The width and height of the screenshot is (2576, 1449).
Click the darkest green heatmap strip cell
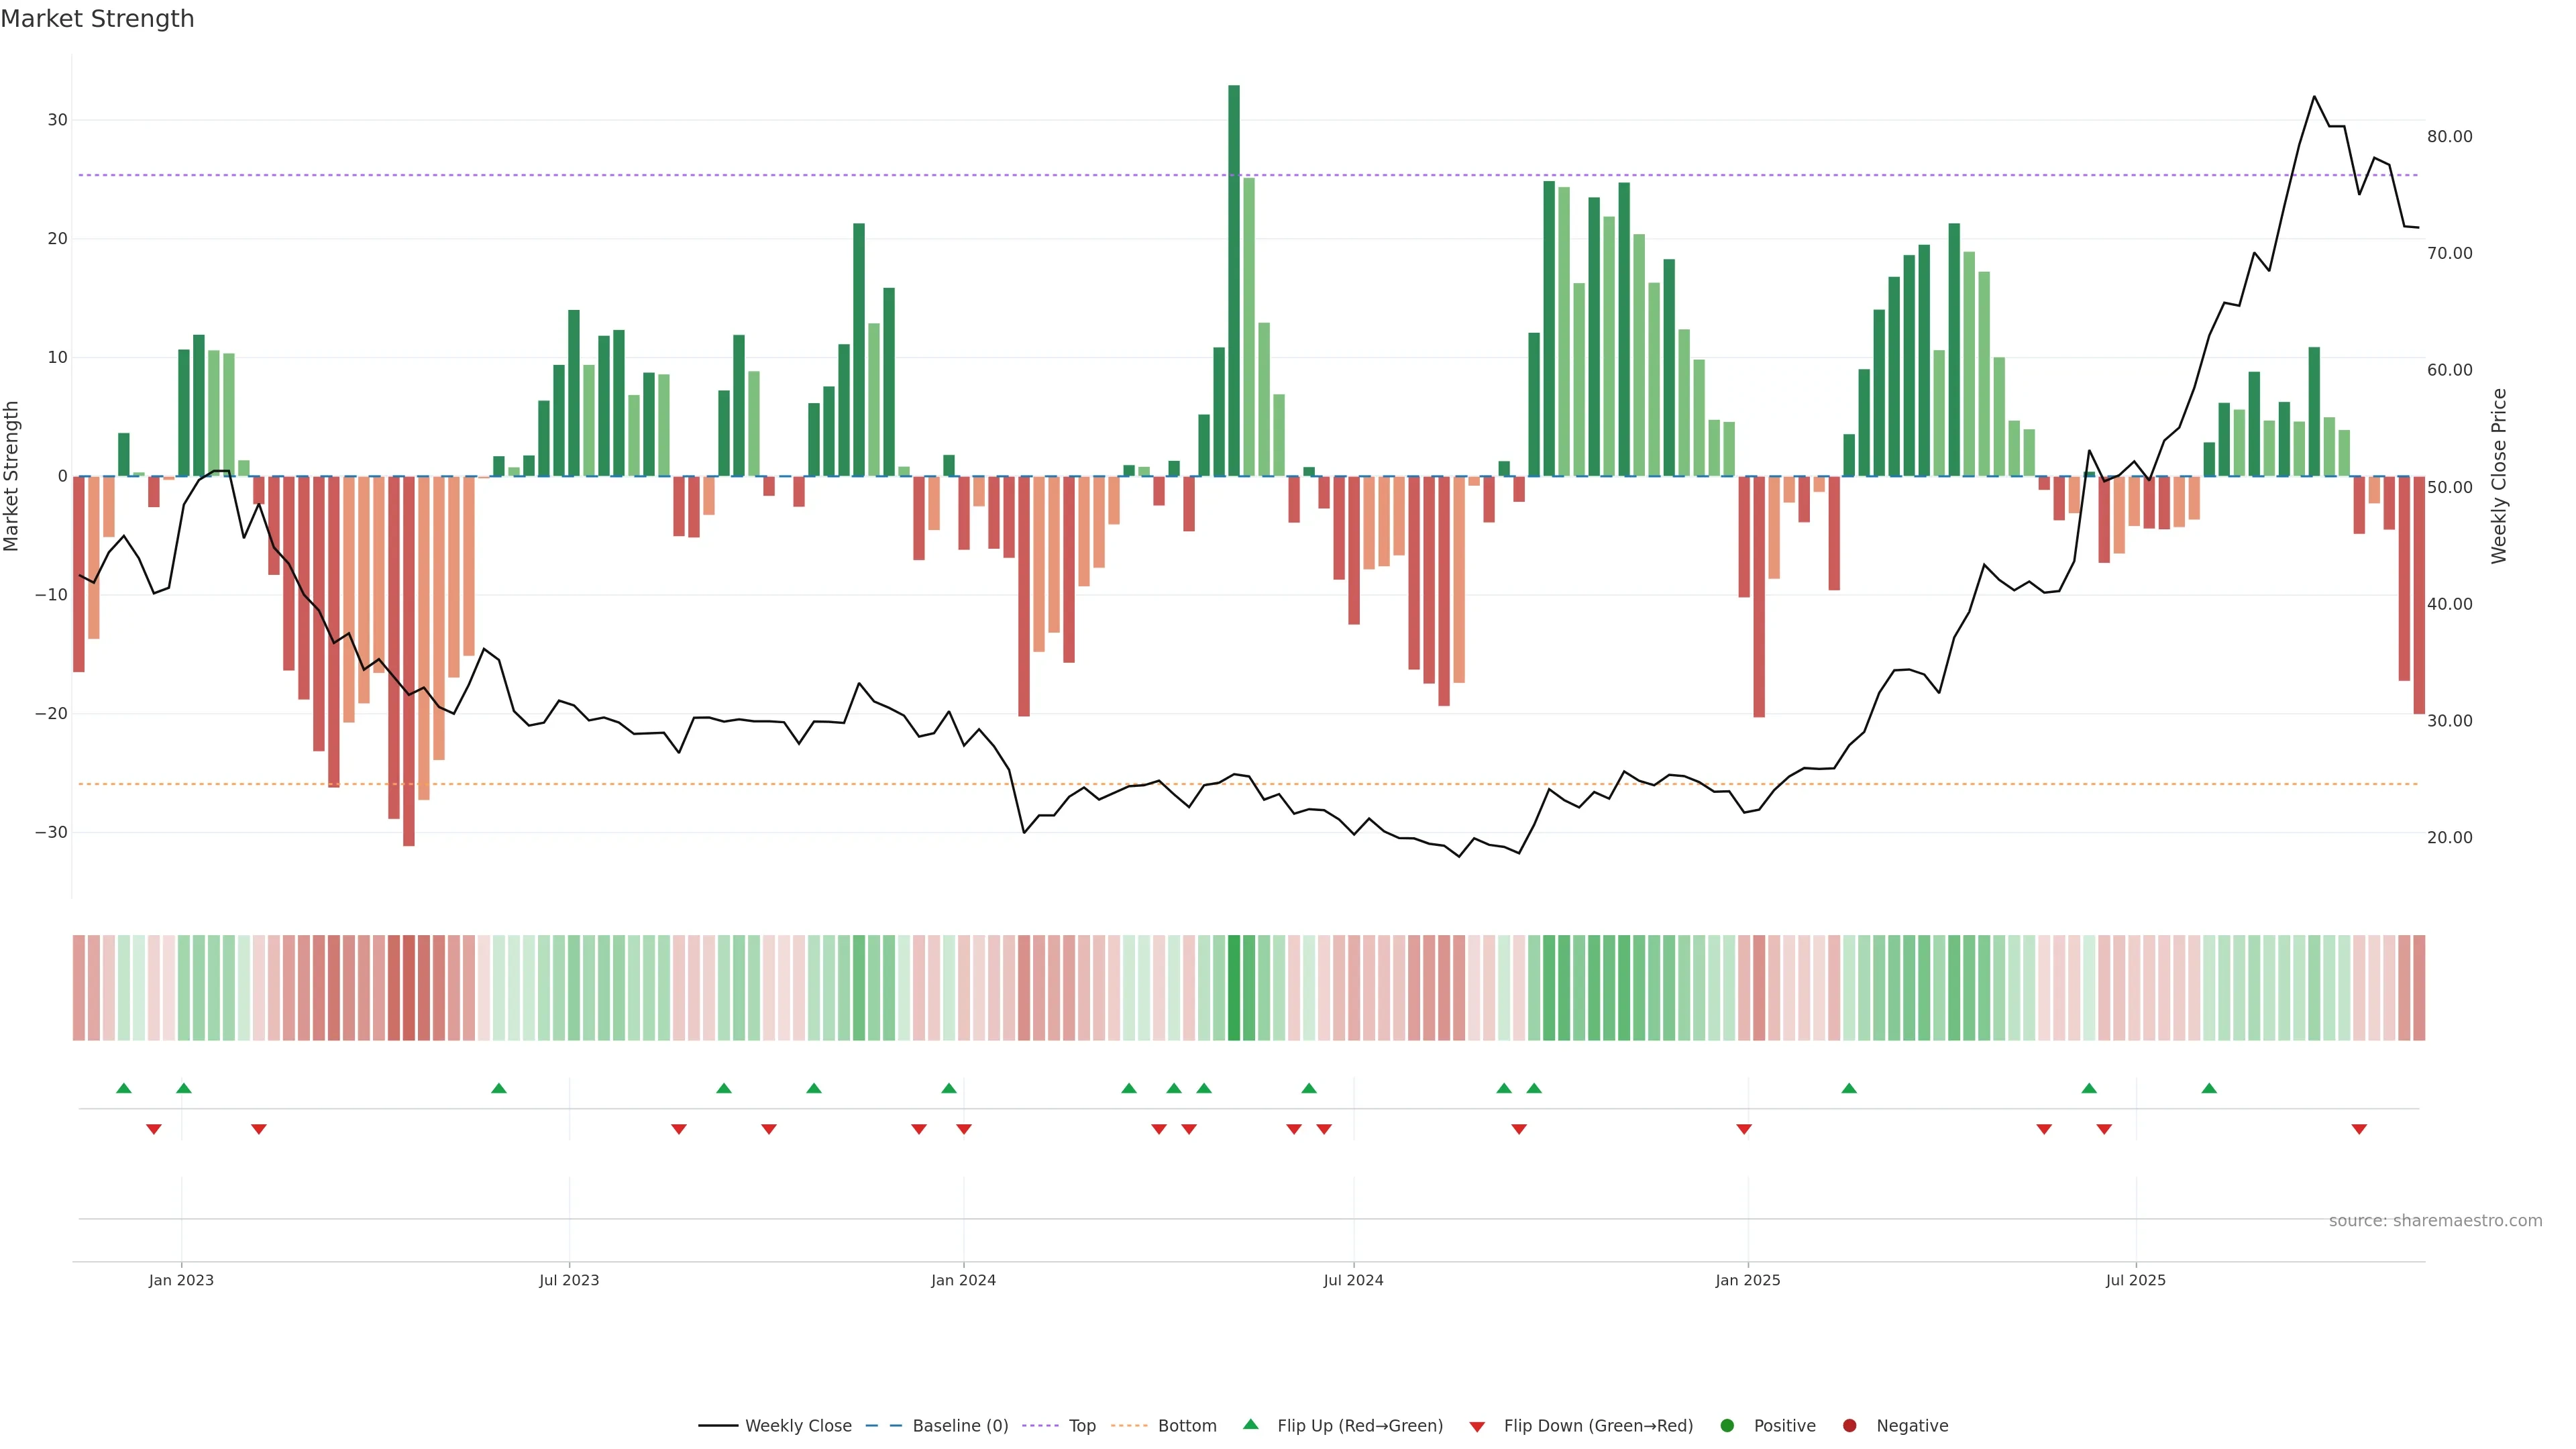(x=1234, y=988)
